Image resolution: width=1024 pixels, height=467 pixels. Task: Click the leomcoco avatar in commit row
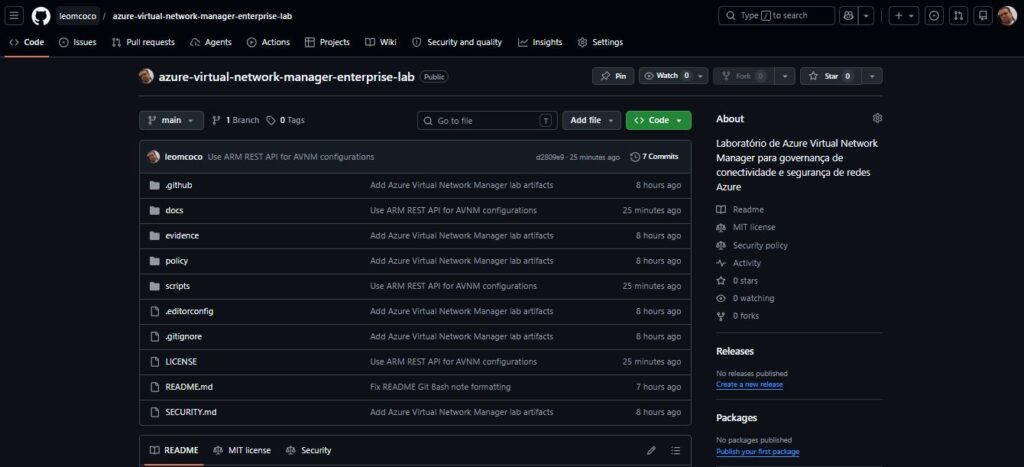153,157
